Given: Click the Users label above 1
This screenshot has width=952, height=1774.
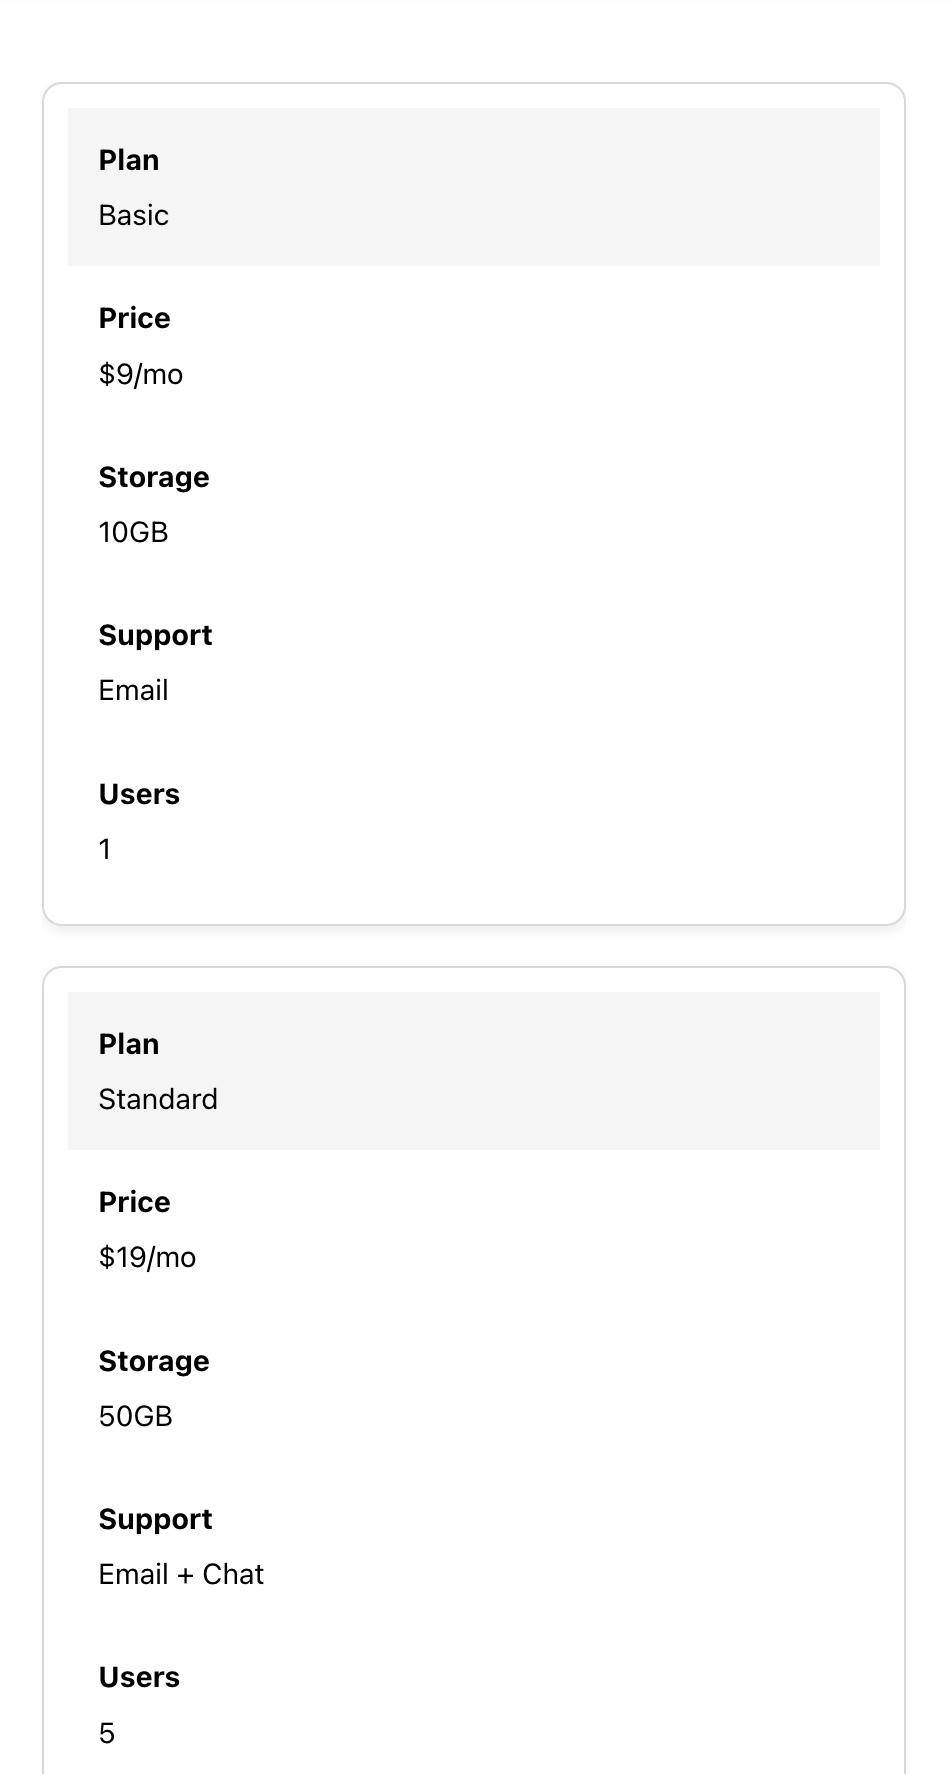Looking at the screenshot, I should pos(139,794).
